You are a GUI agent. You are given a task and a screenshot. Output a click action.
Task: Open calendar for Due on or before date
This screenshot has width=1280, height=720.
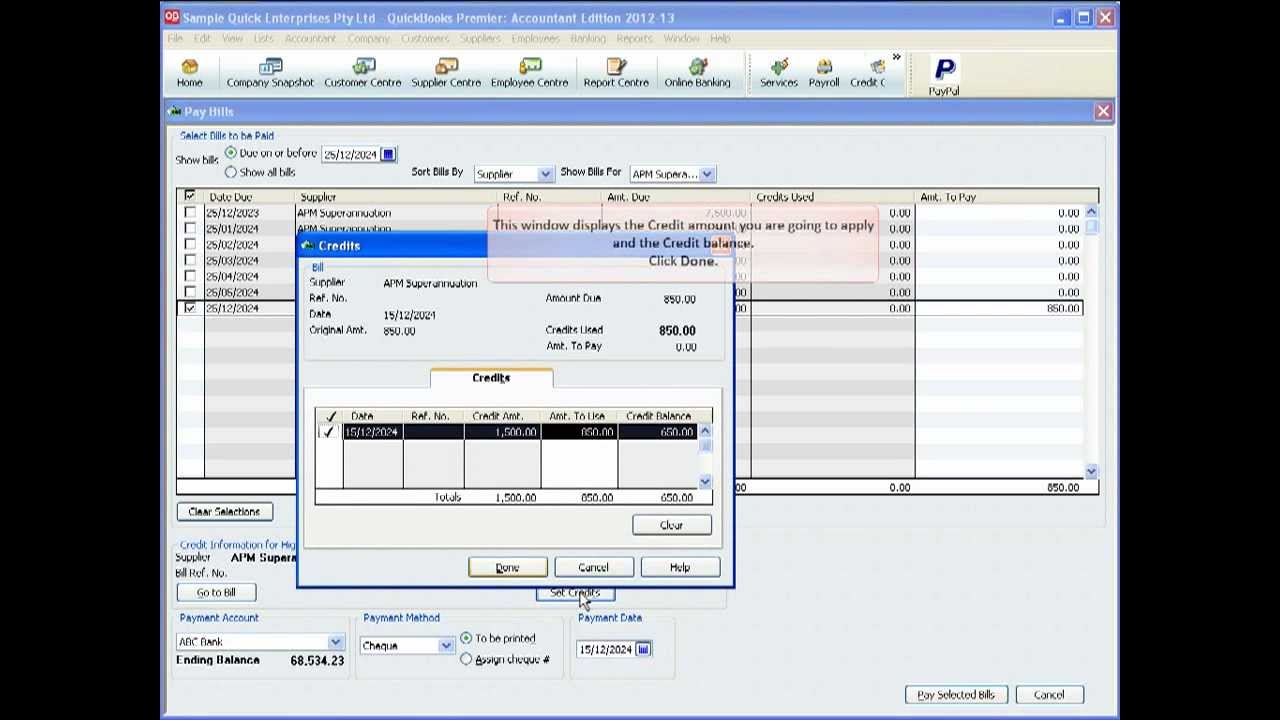point(388,155)
